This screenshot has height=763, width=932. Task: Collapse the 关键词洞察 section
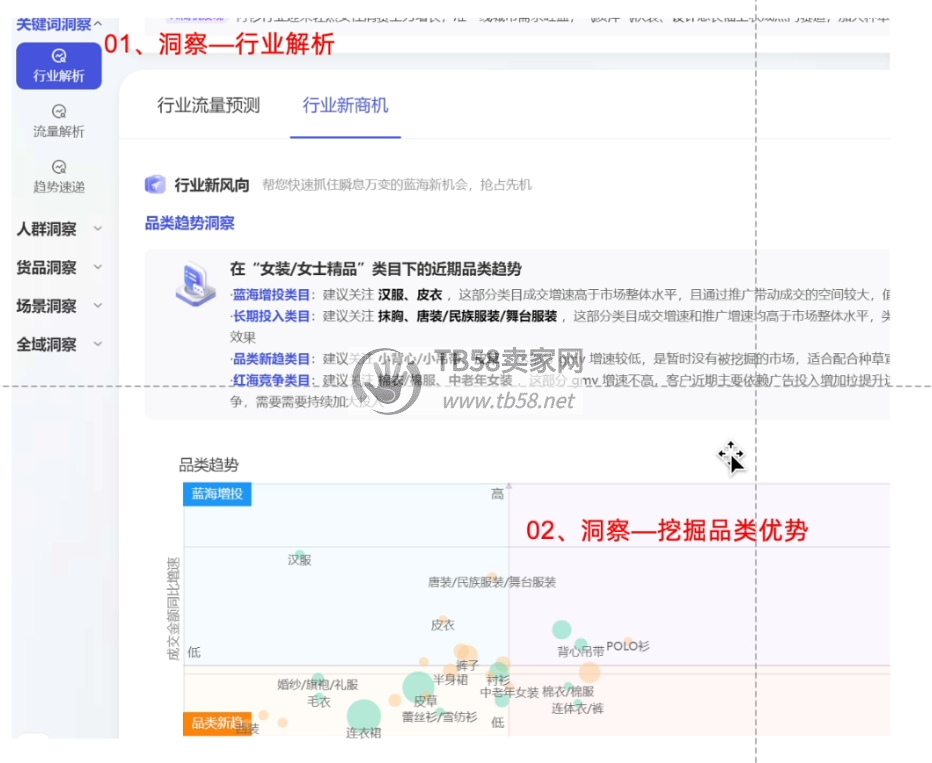pyautogui.click(x=97, y=23)
